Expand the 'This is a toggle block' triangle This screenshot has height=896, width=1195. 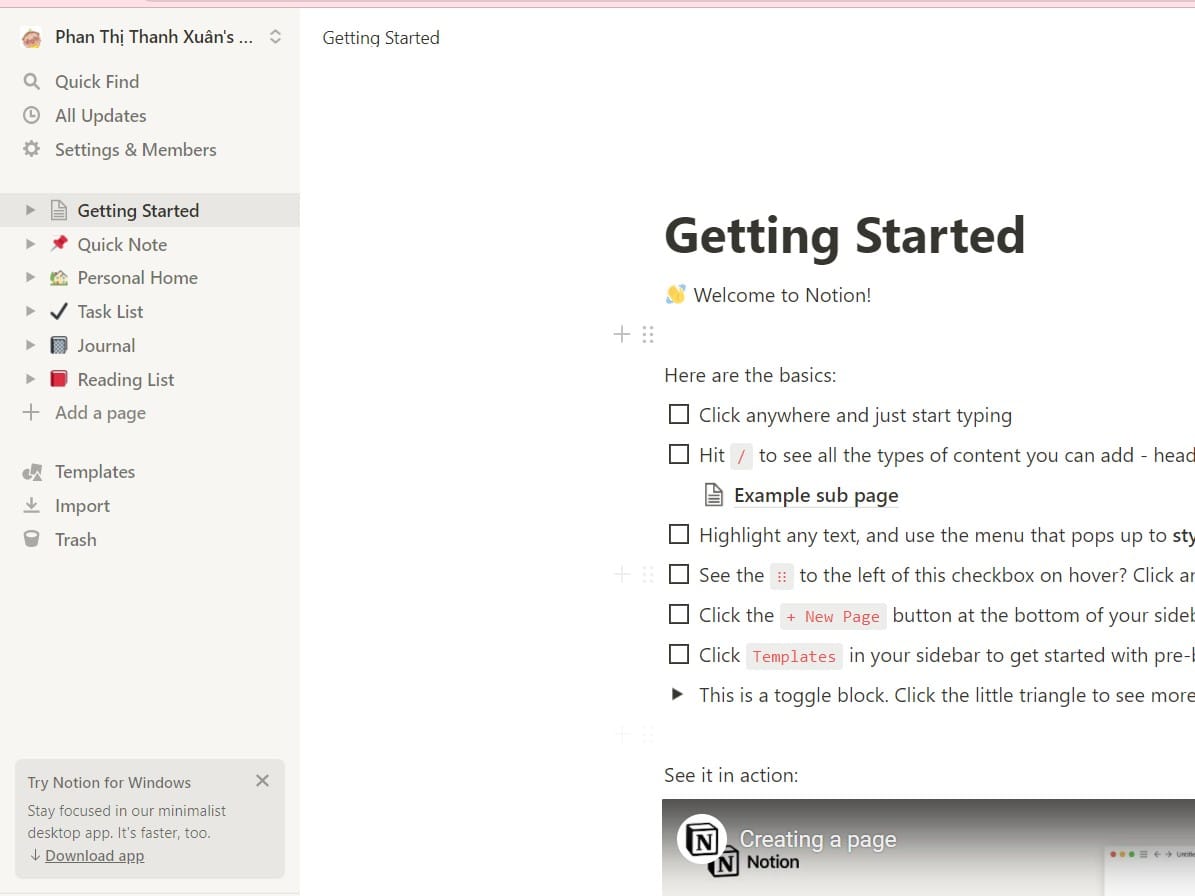coord(677,694)
